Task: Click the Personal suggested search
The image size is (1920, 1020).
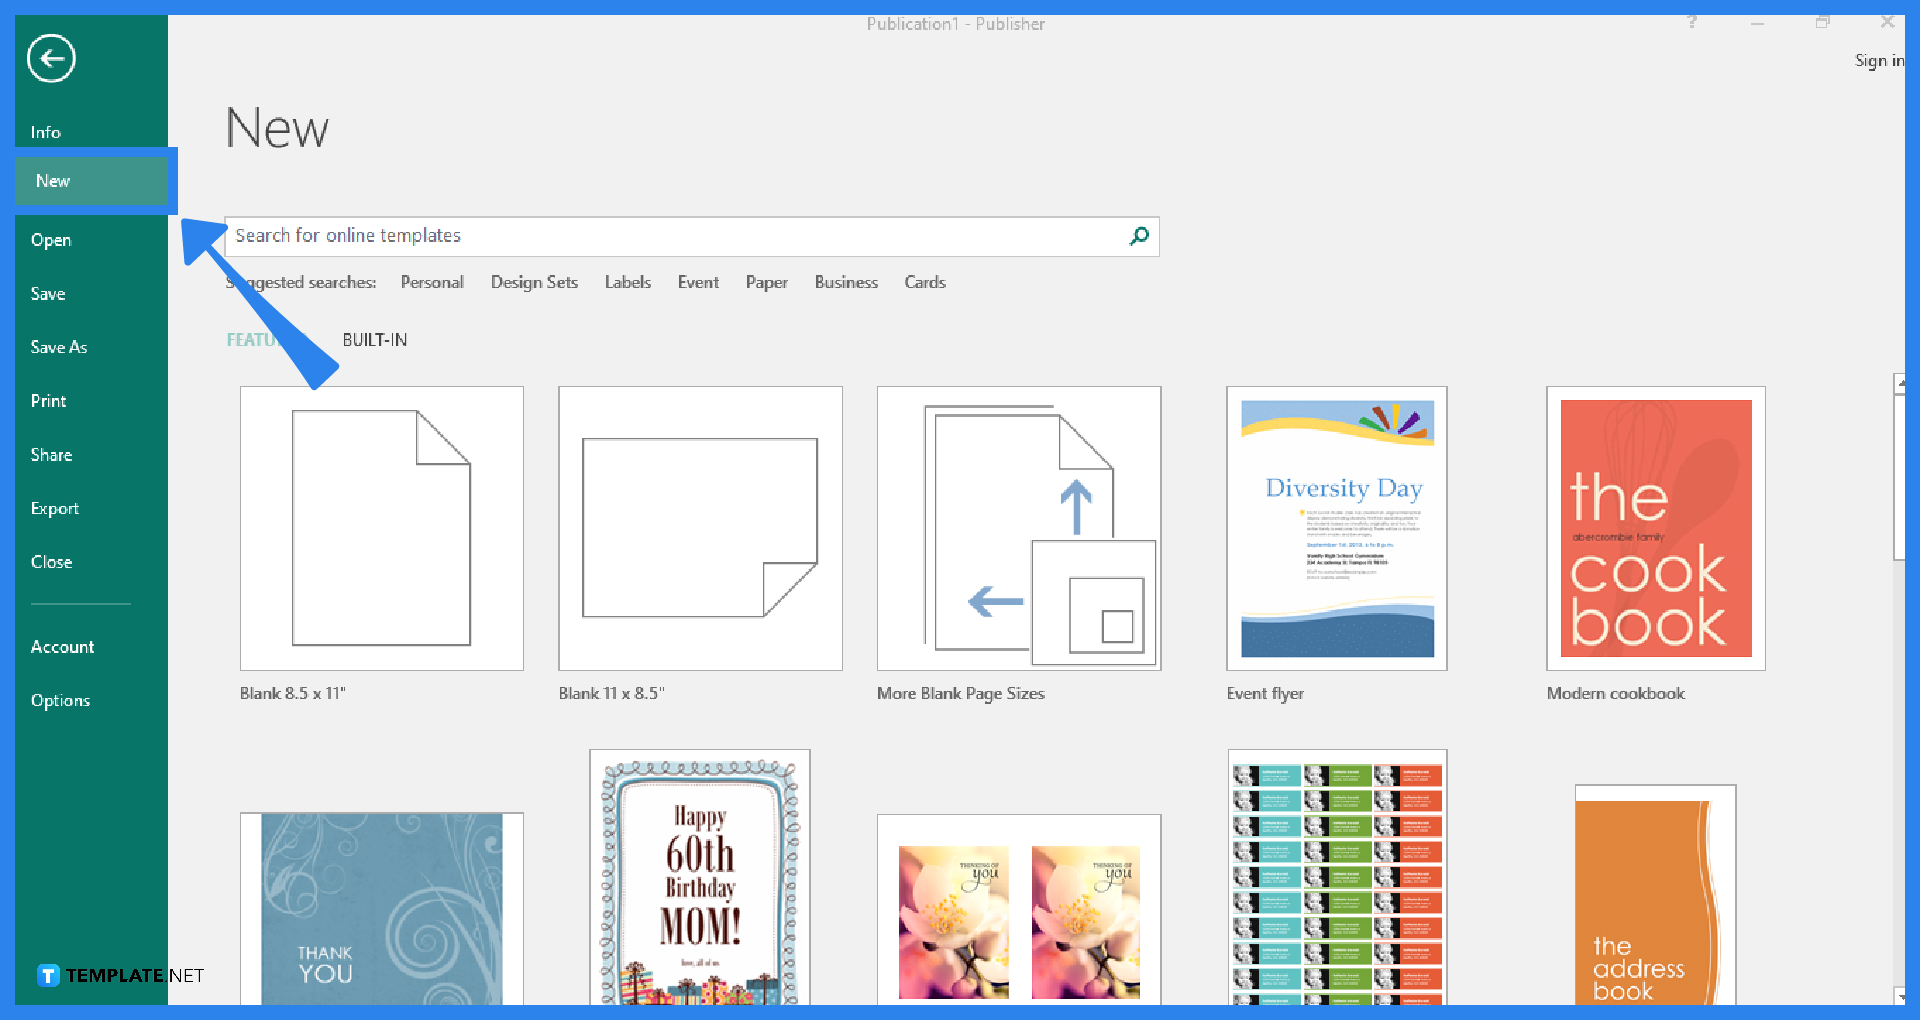Action: (432, 282)
